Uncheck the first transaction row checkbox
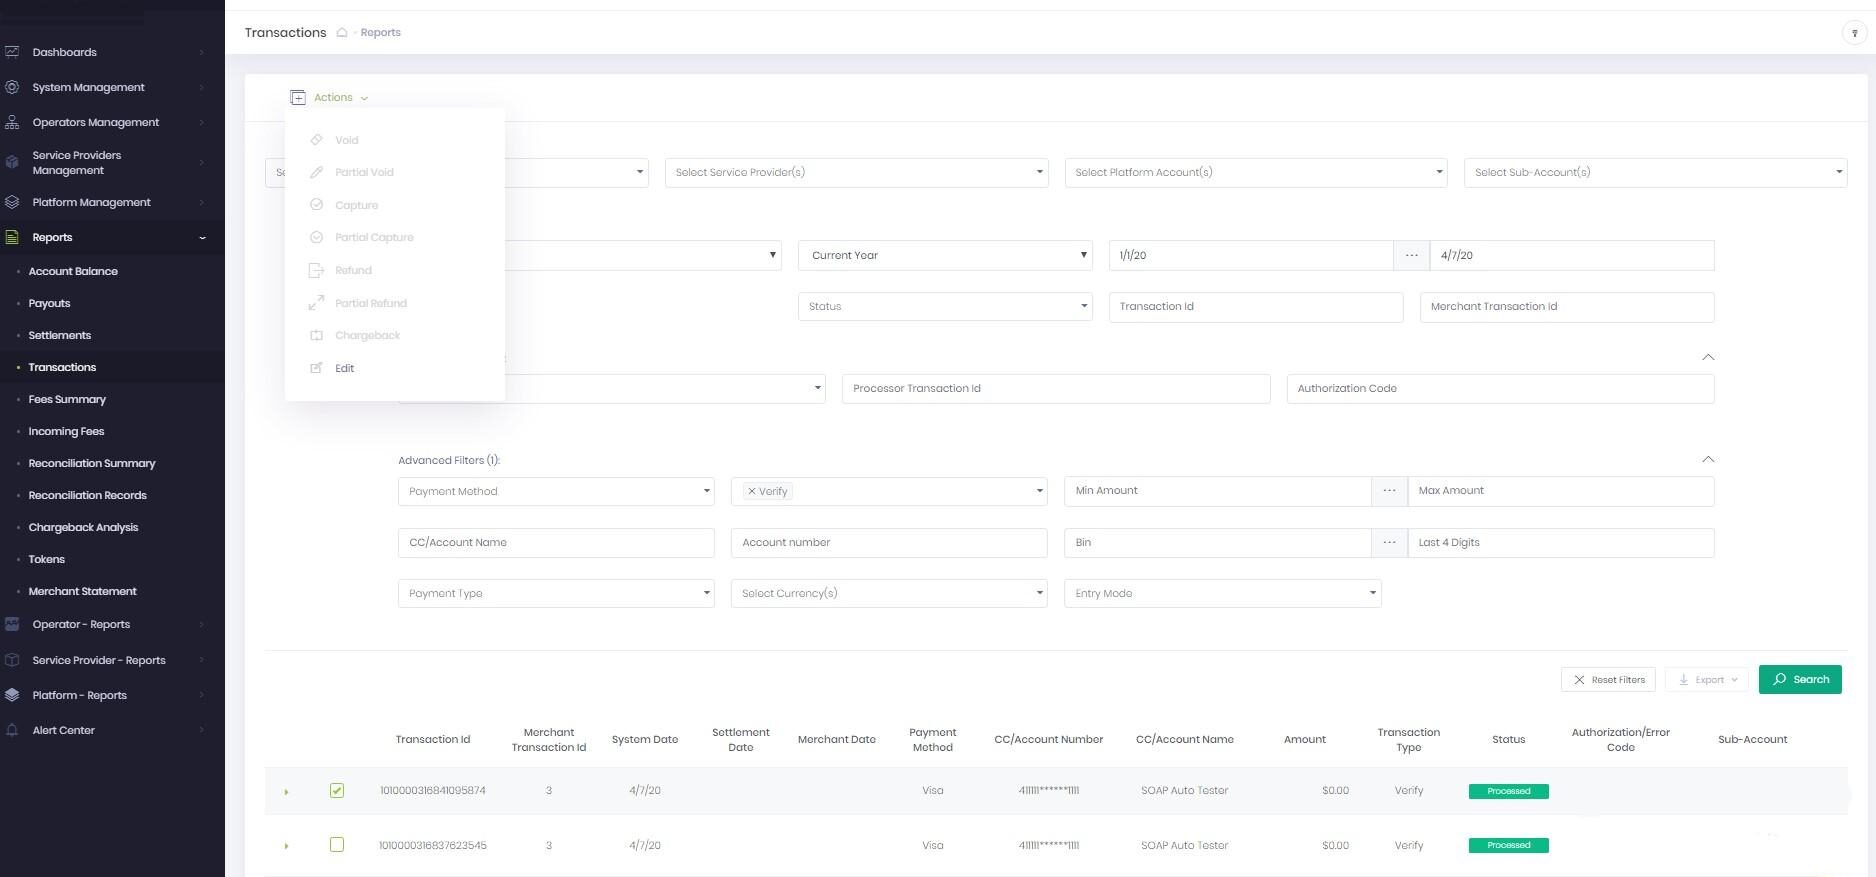 tap(337, 790)
